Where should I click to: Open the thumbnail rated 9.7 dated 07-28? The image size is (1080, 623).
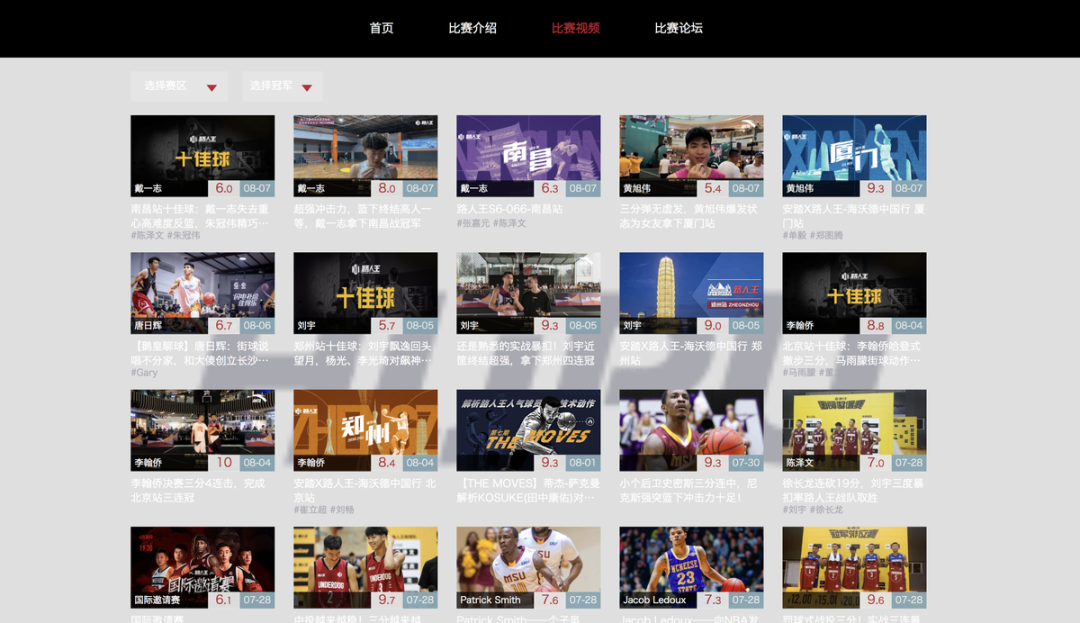[x=365, y=567]
